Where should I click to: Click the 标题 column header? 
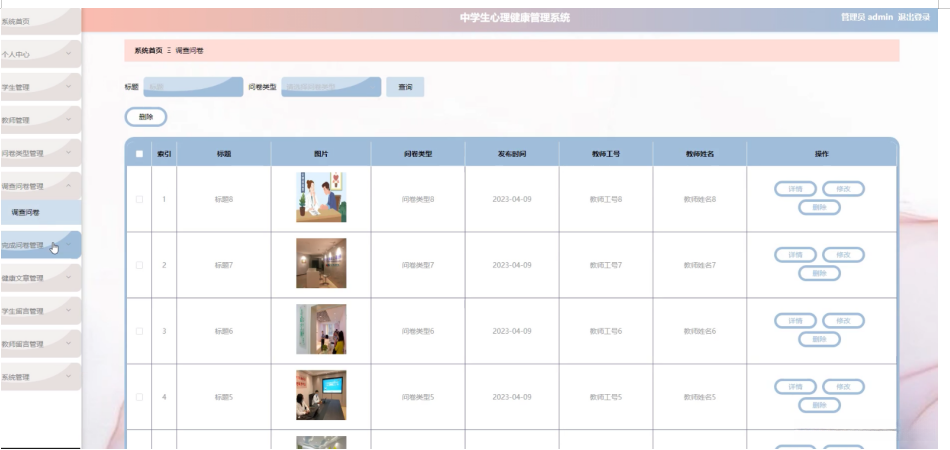[x=224, y=154]
